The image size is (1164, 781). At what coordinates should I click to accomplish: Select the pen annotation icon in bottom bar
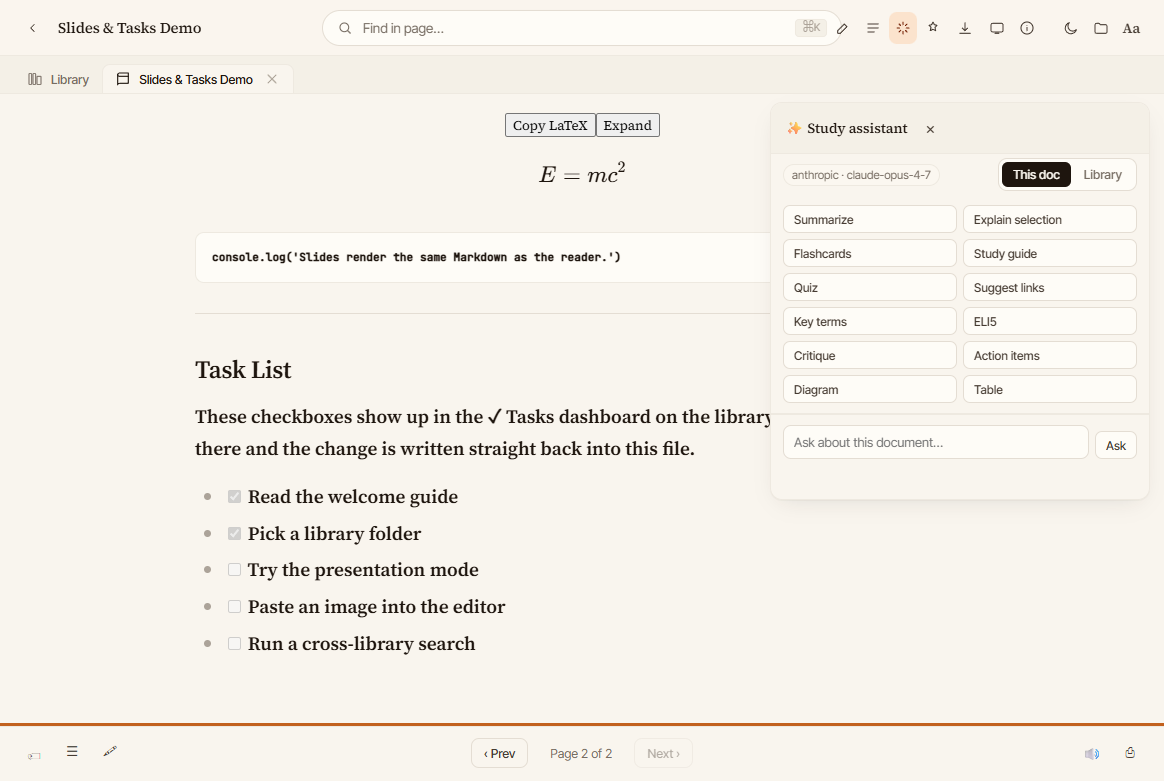(110, 751)
